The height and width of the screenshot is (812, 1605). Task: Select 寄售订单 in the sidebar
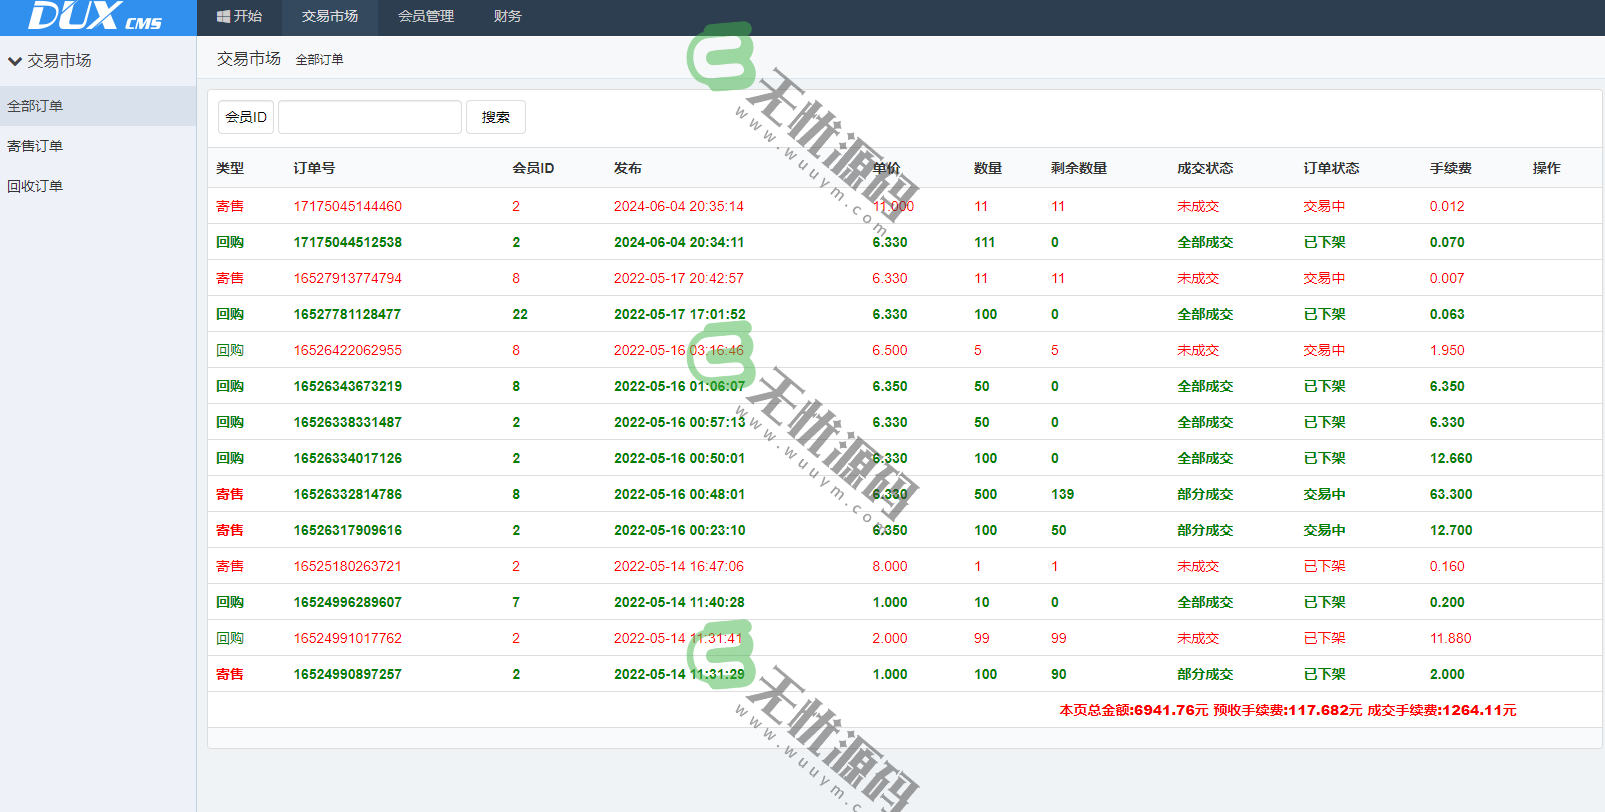(35, 146)
